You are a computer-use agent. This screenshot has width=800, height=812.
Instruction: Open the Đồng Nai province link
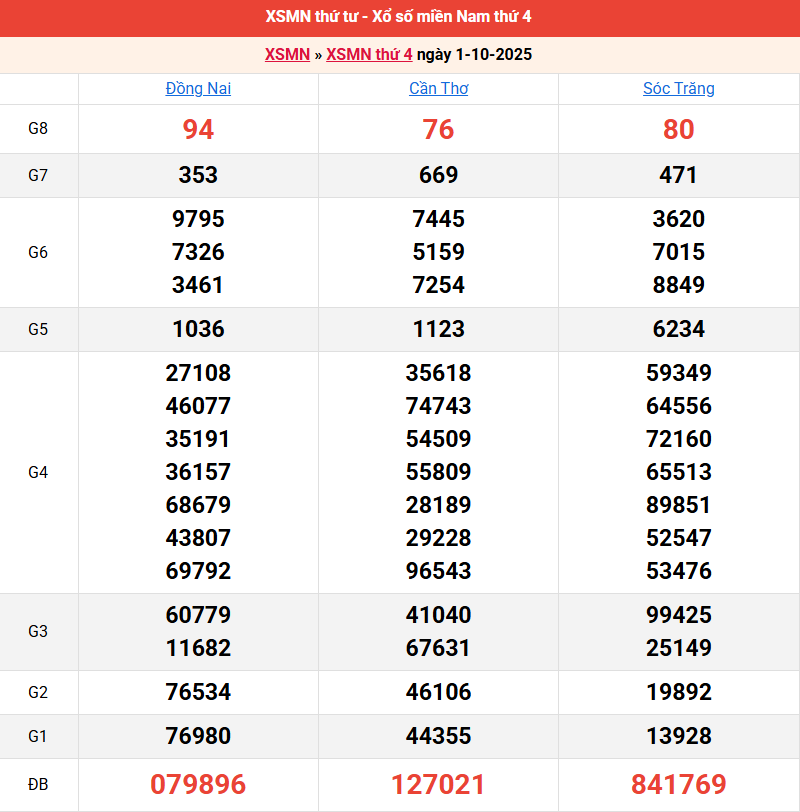[198, 89]
